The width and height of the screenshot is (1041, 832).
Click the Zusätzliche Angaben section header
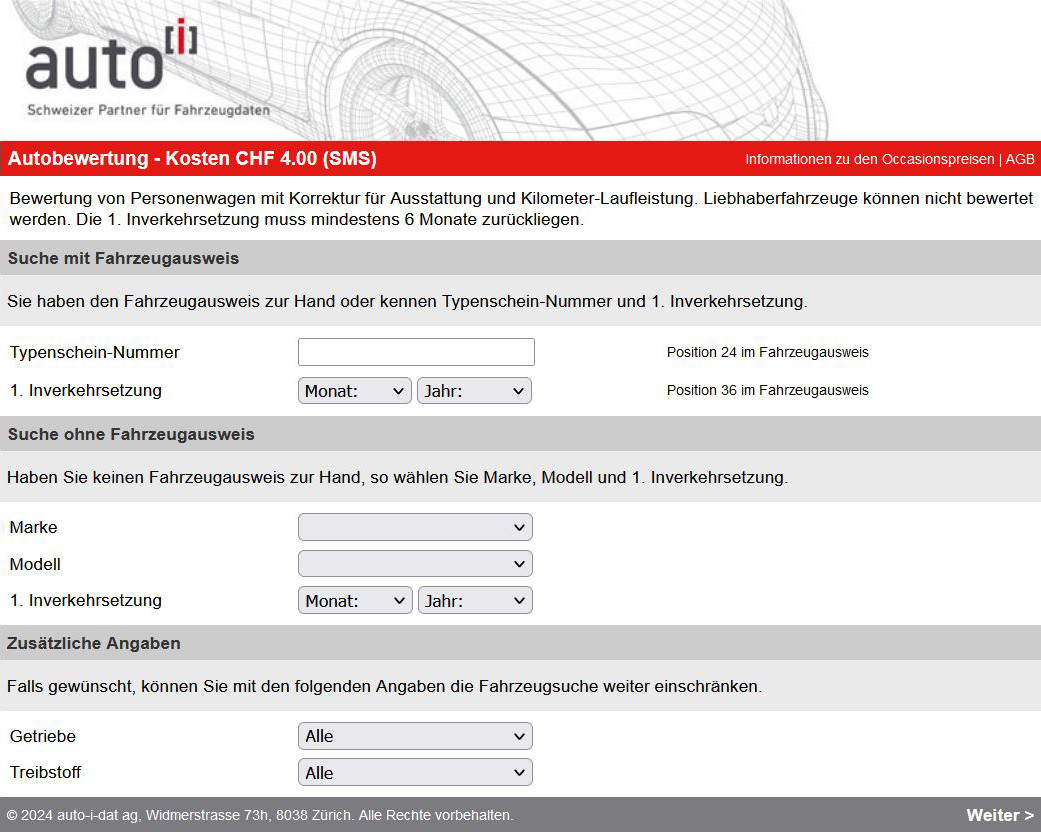tap(94, 643)
